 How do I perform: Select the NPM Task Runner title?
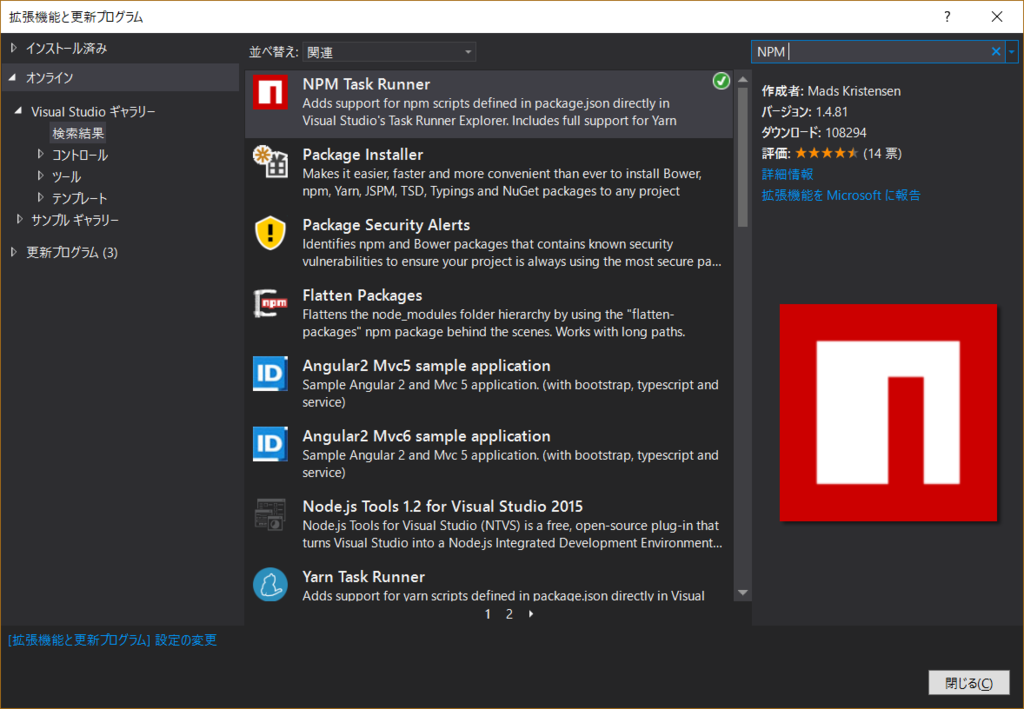click(x=366, y=84)
